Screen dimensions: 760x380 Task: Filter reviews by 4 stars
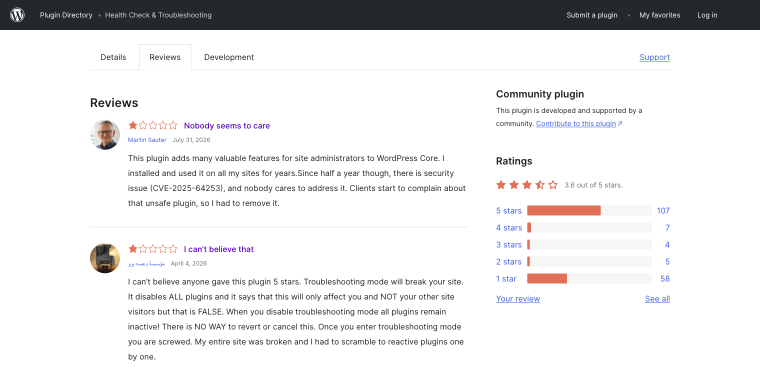509,228
